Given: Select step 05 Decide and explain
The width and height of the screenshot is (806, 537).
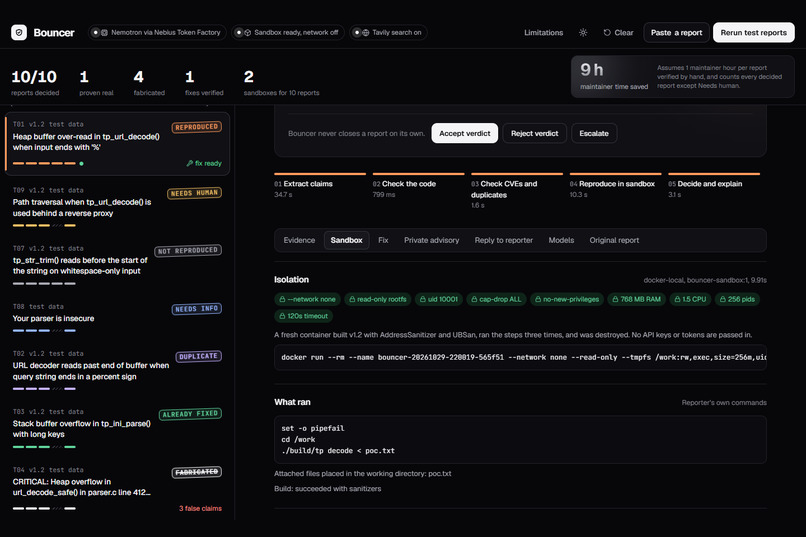Looking at the screenshot, I should (x=714, y=186).
